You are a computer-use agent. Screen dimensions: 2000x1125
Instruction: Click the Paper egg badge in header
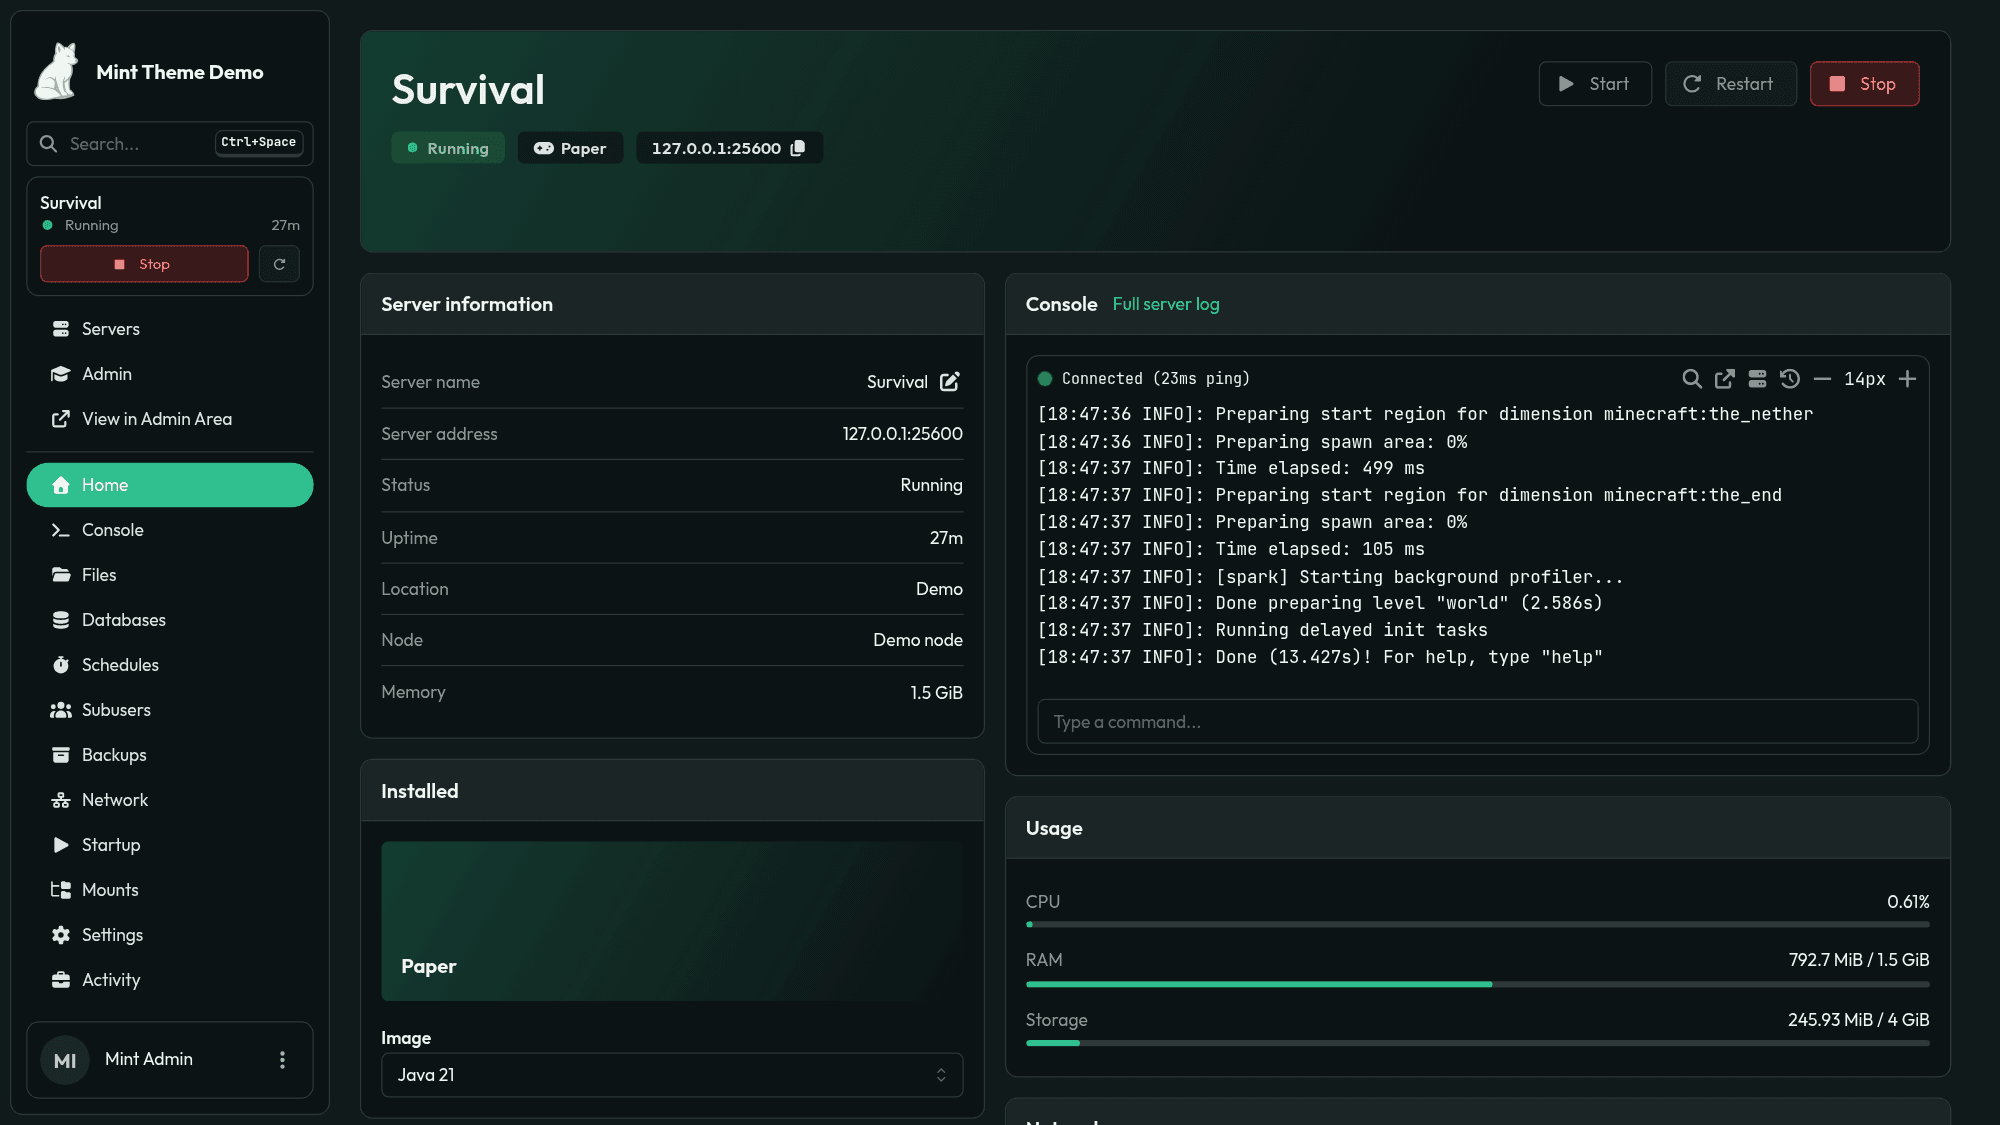pyautogui.click(x=570, y=148)
